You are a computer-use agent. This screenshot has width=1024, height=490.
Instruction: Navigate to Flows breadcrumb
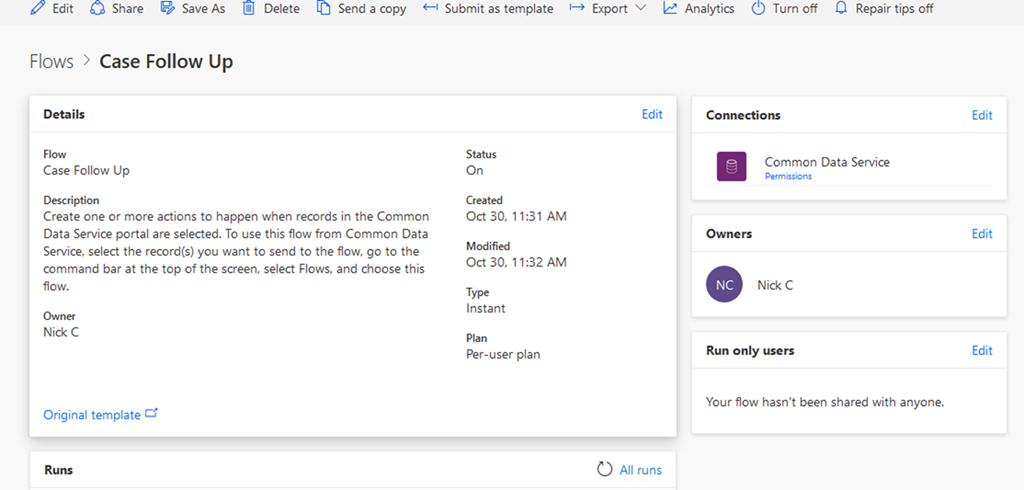tap(52, 62)
